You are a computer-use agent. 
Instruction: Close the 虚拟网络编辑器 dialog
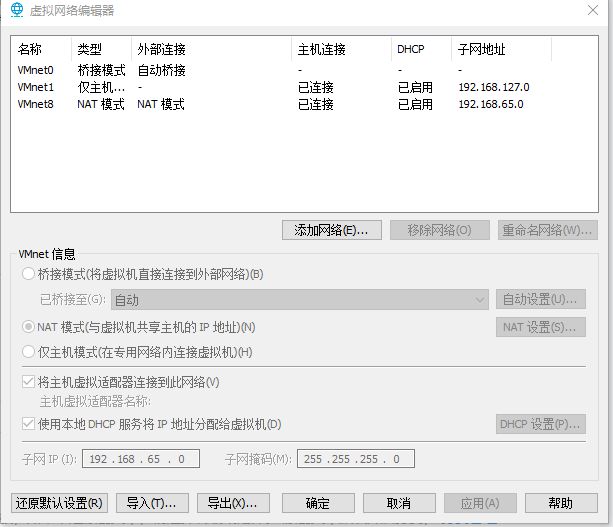tap(593, 10)
